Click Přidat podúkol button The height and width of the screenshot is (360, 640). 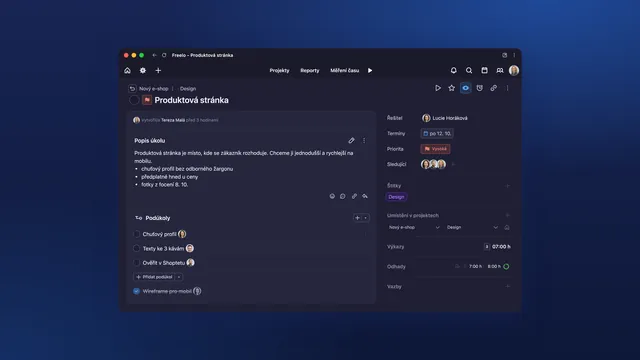(x=154, y=277)
